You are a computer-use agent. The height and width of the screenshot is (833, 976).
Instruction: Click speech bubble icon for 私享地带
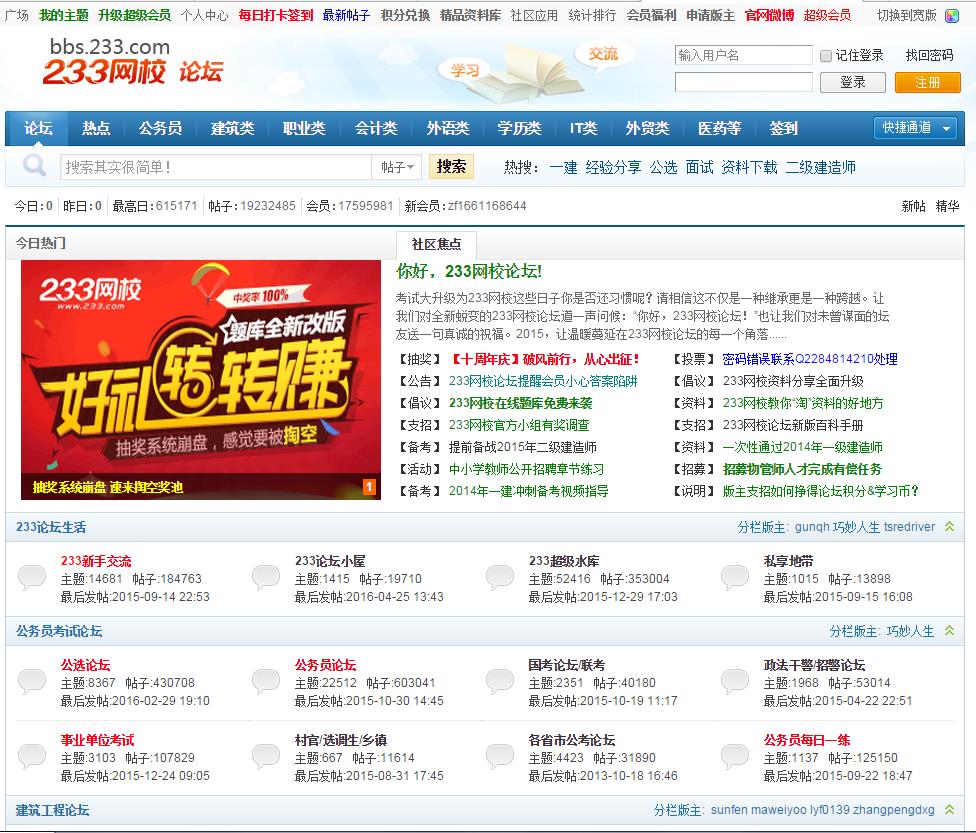(734, 577)
